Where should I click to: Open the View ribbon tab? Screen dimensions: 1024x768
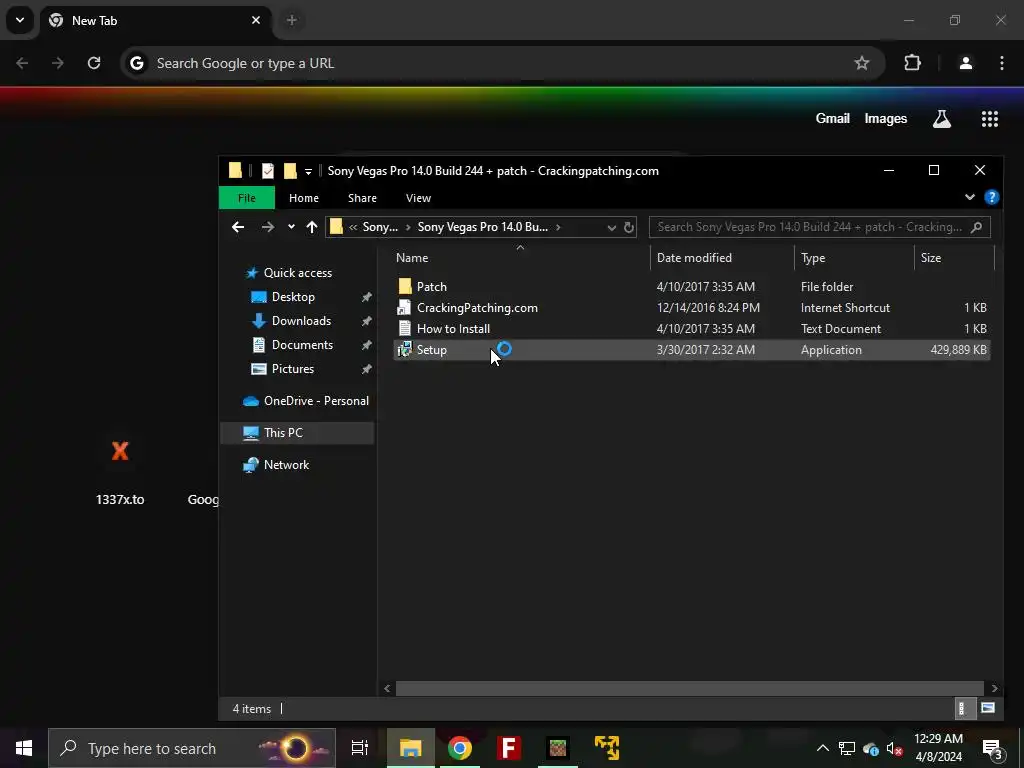coord(418,198)
